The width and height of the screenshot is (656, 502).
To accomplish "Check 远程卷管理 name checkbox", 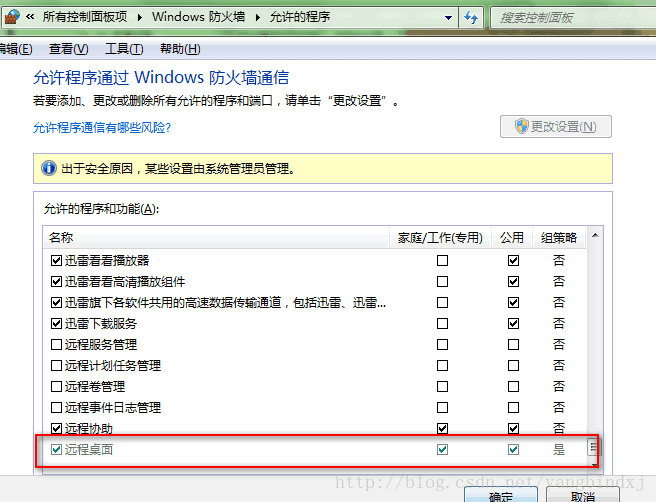I will 56,387.
